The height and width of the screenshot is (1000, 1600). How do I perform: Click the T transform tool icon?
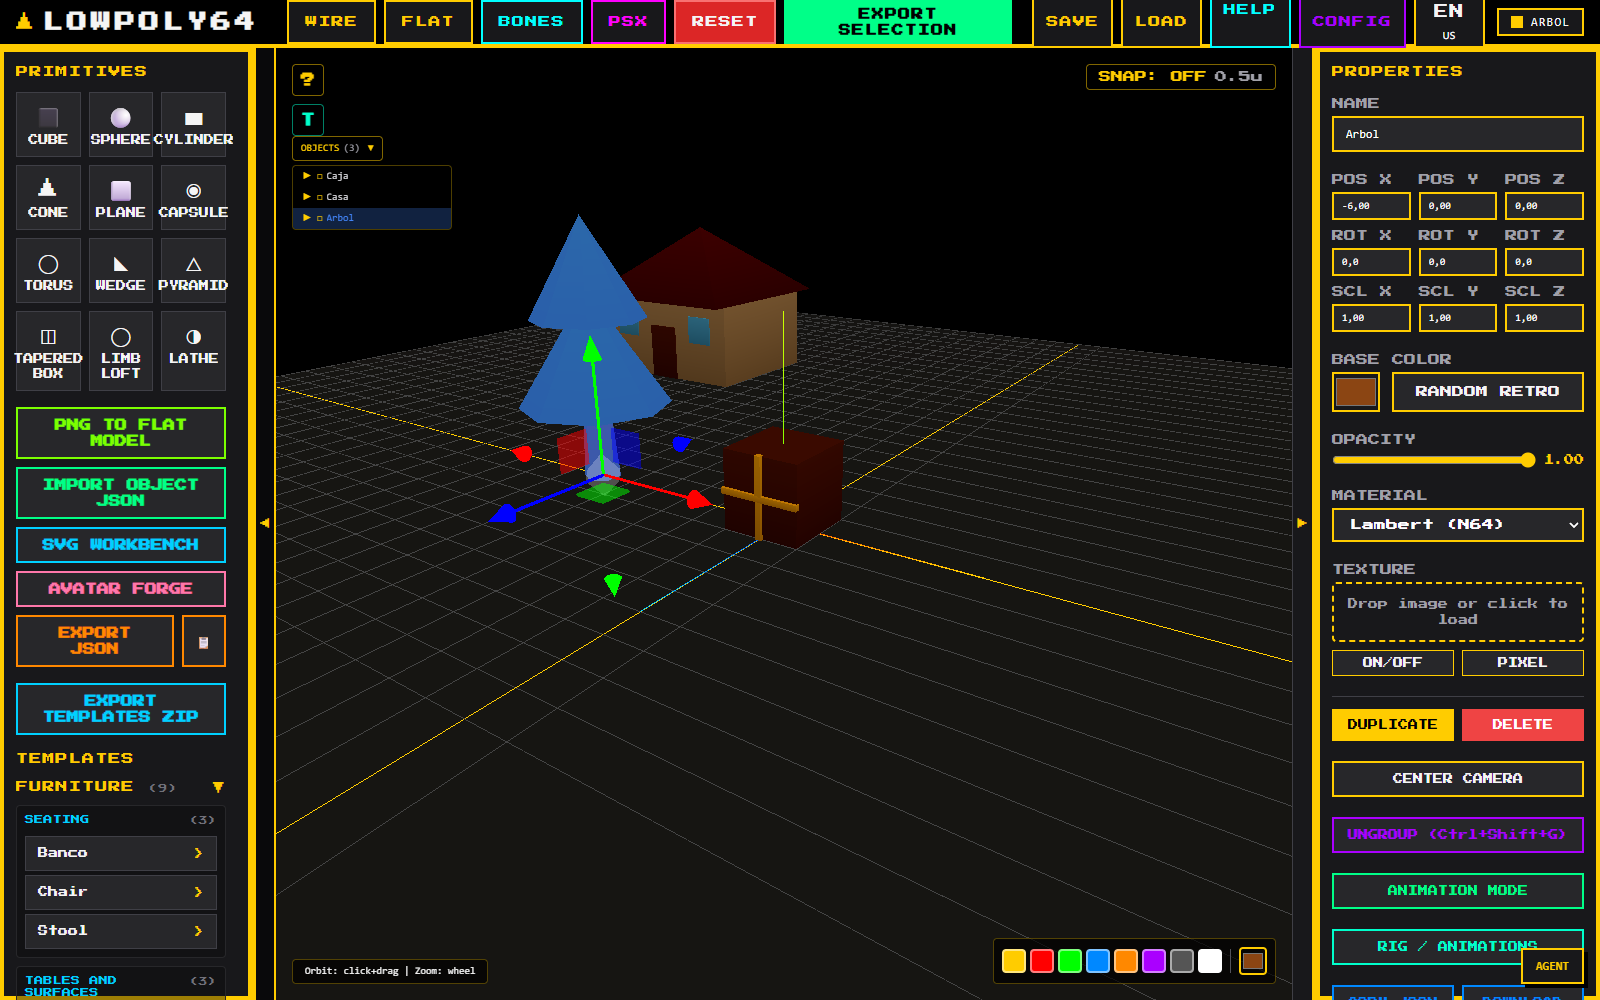(308, 120)
